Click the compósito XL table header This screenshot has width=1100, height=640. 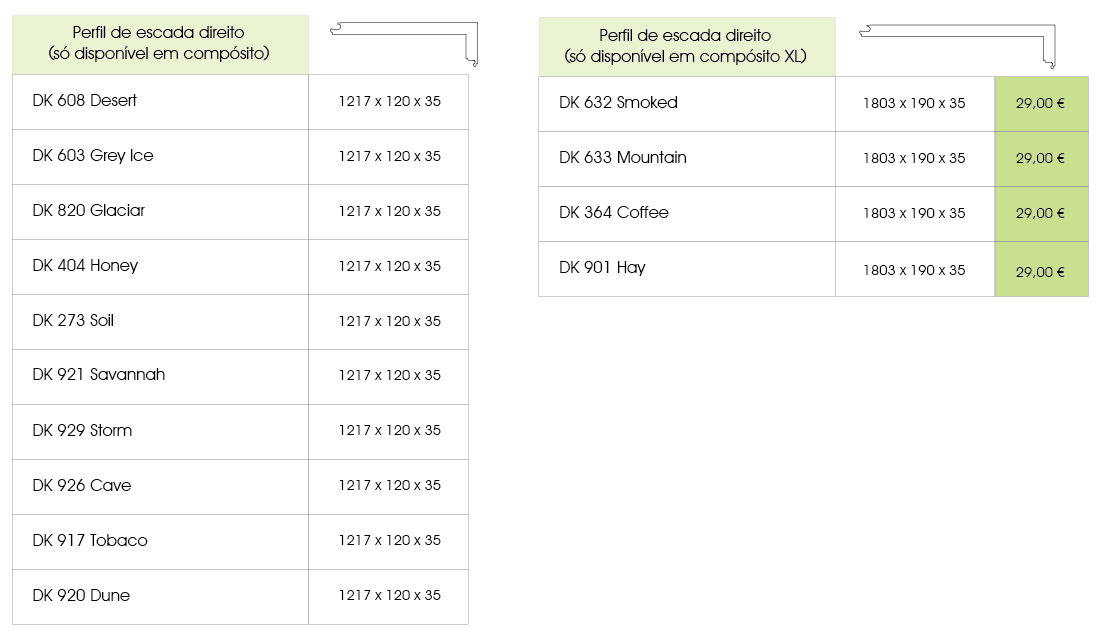click(x=686, y=46)
